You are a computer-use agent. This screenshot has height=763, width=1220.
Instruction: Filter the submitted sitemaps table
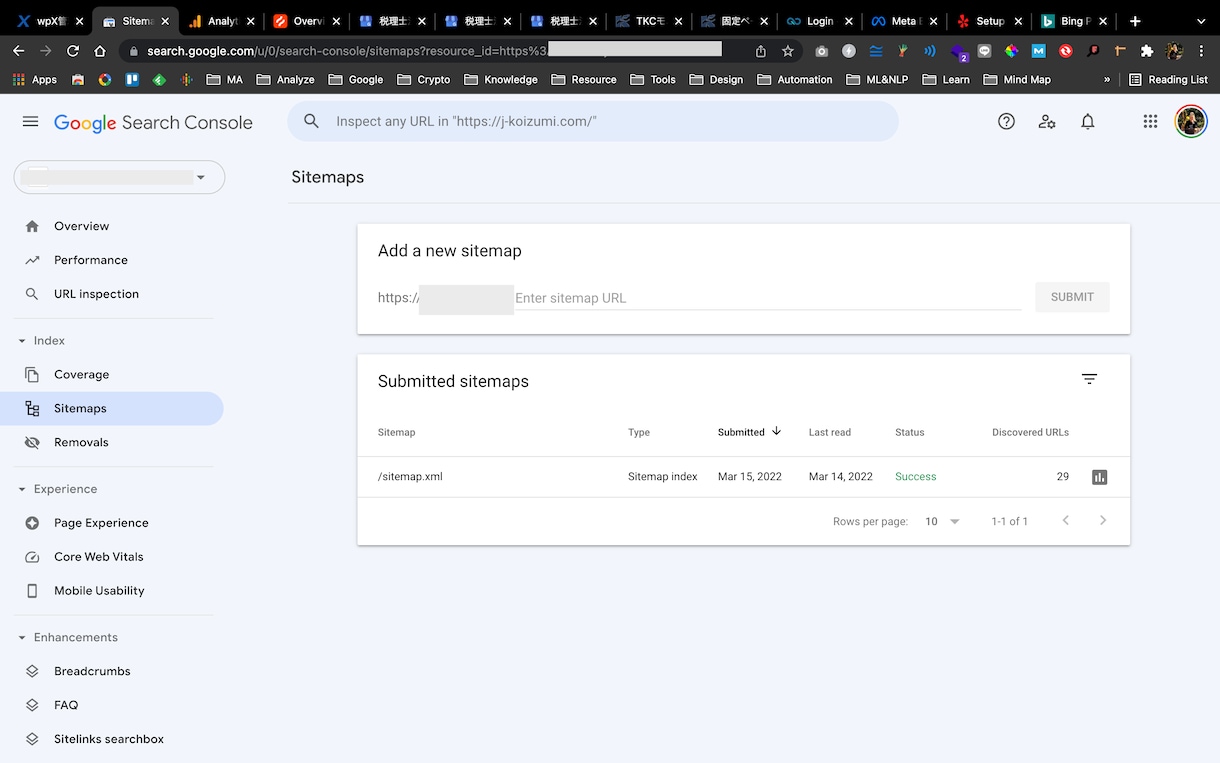point(1089,379)
